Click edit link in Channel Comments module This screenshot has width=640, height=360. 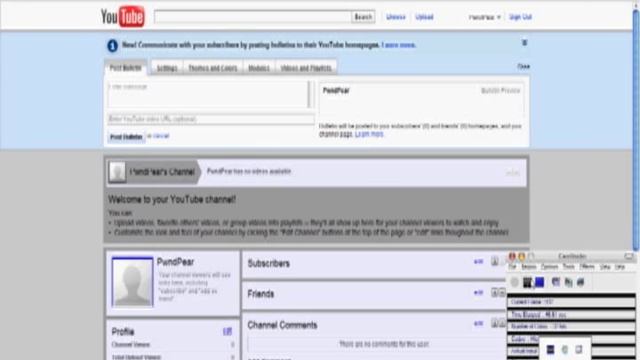tap(478, 323)
